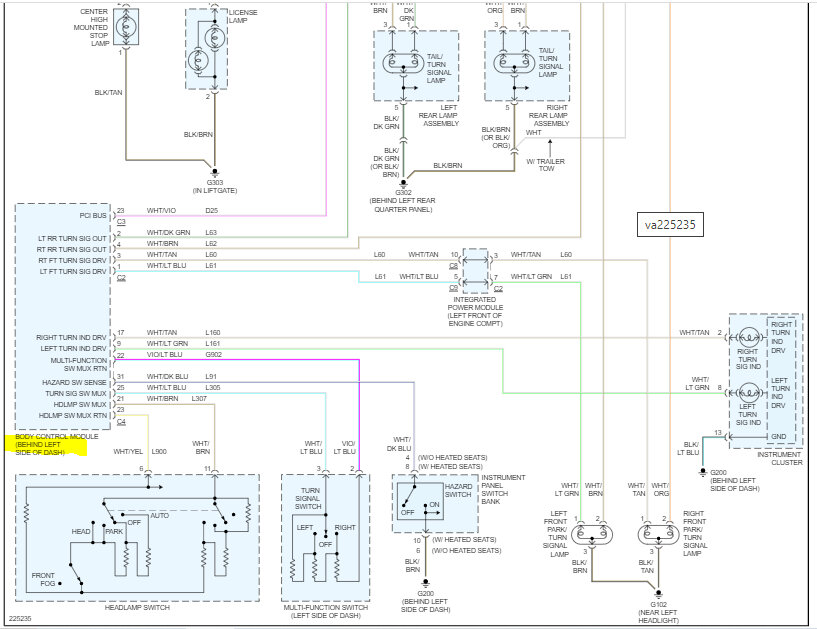Select the RIGHT REAR LAMP ASSEMBLY label
The image size is (817, 629).
pos(549,115)
